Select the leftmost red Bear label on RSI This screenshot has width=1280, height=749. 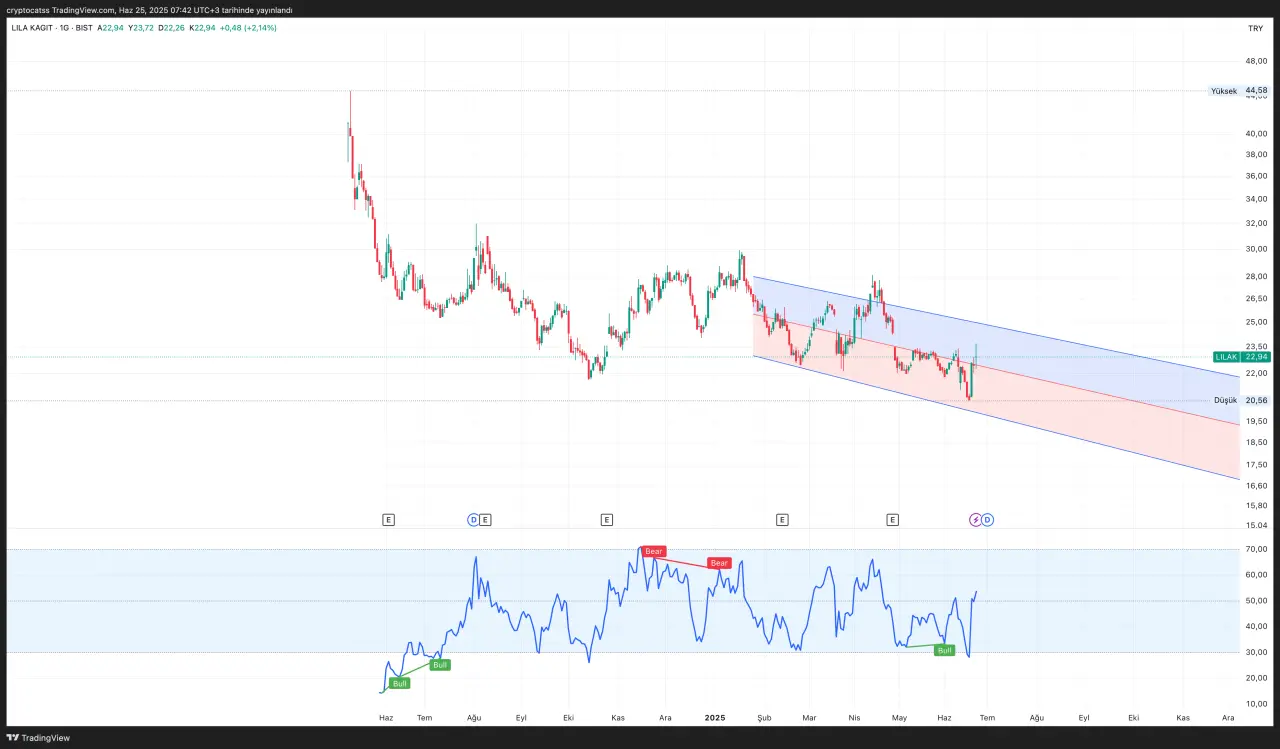coord(654,551)
